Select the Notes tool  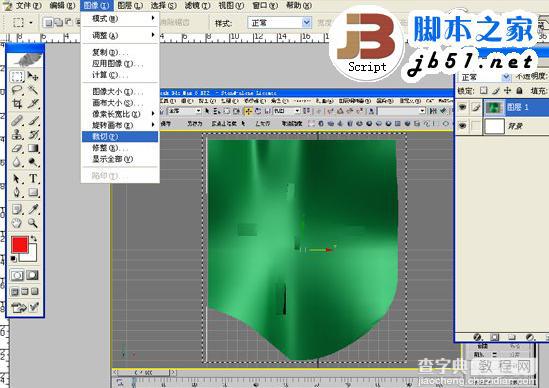[17, 209]
